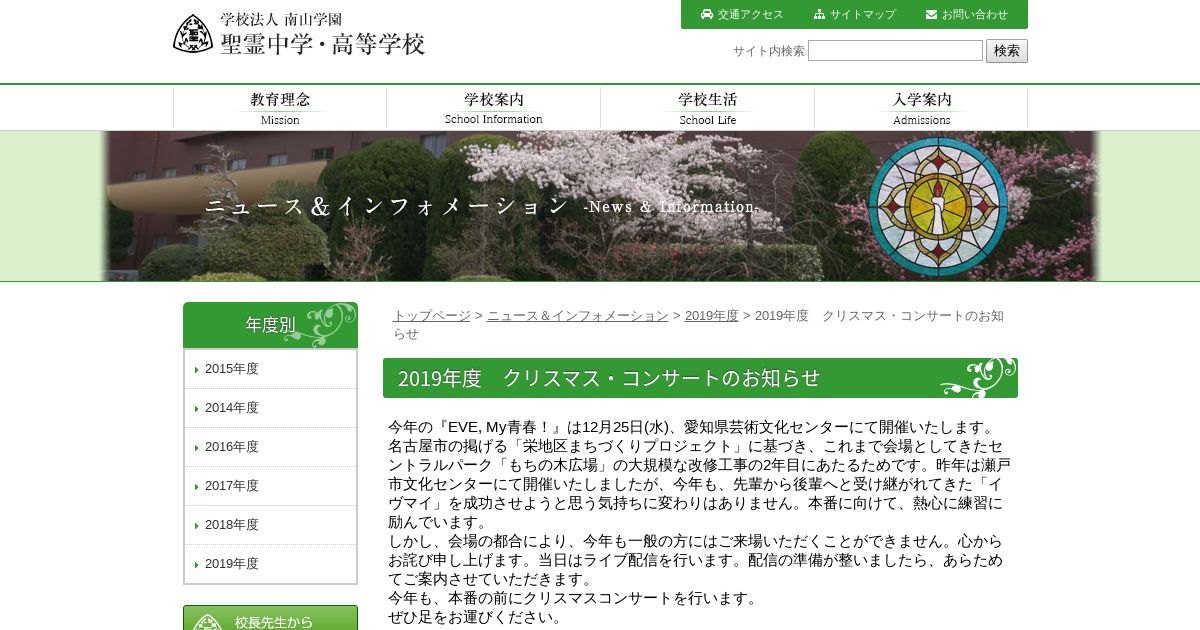
Task: Click the school crest logo icon
Action: click(193, 34)
